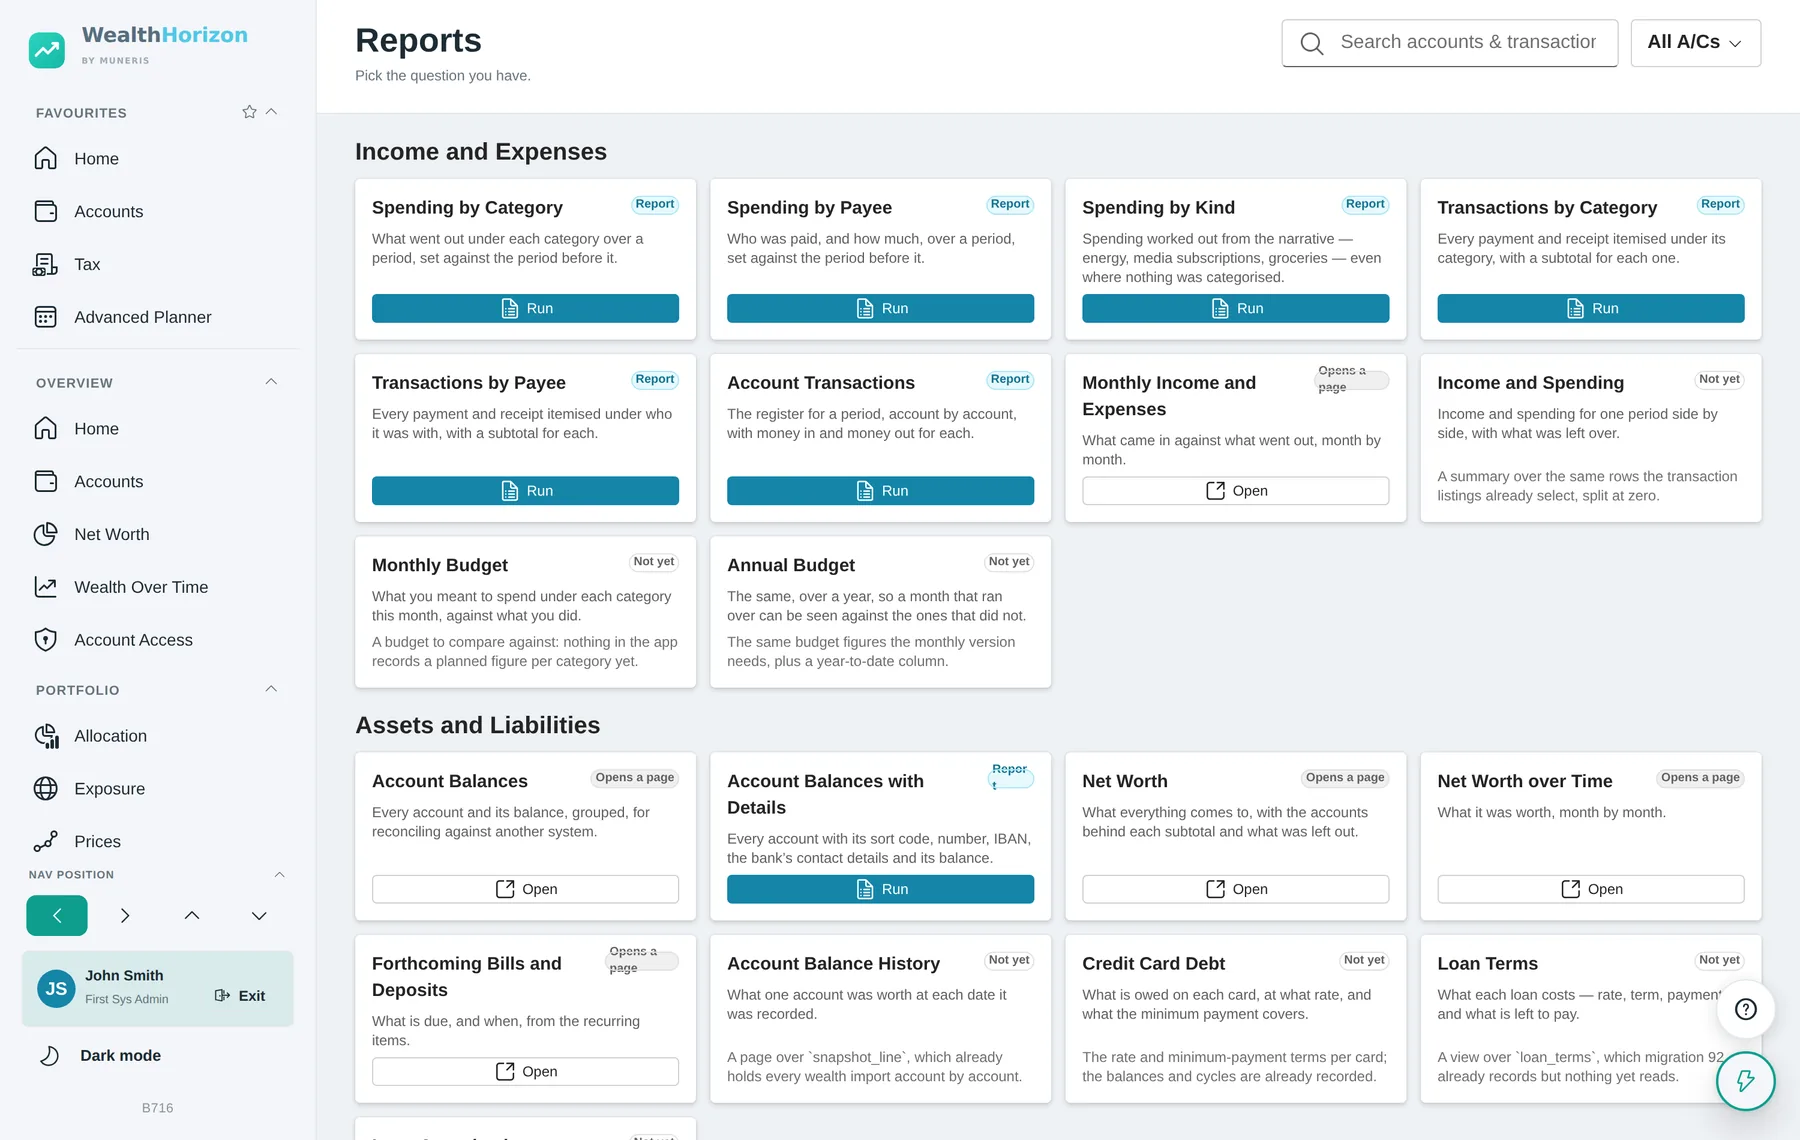
Task: Click the Credit Card Debt card title
Action: pos(1153,964)
